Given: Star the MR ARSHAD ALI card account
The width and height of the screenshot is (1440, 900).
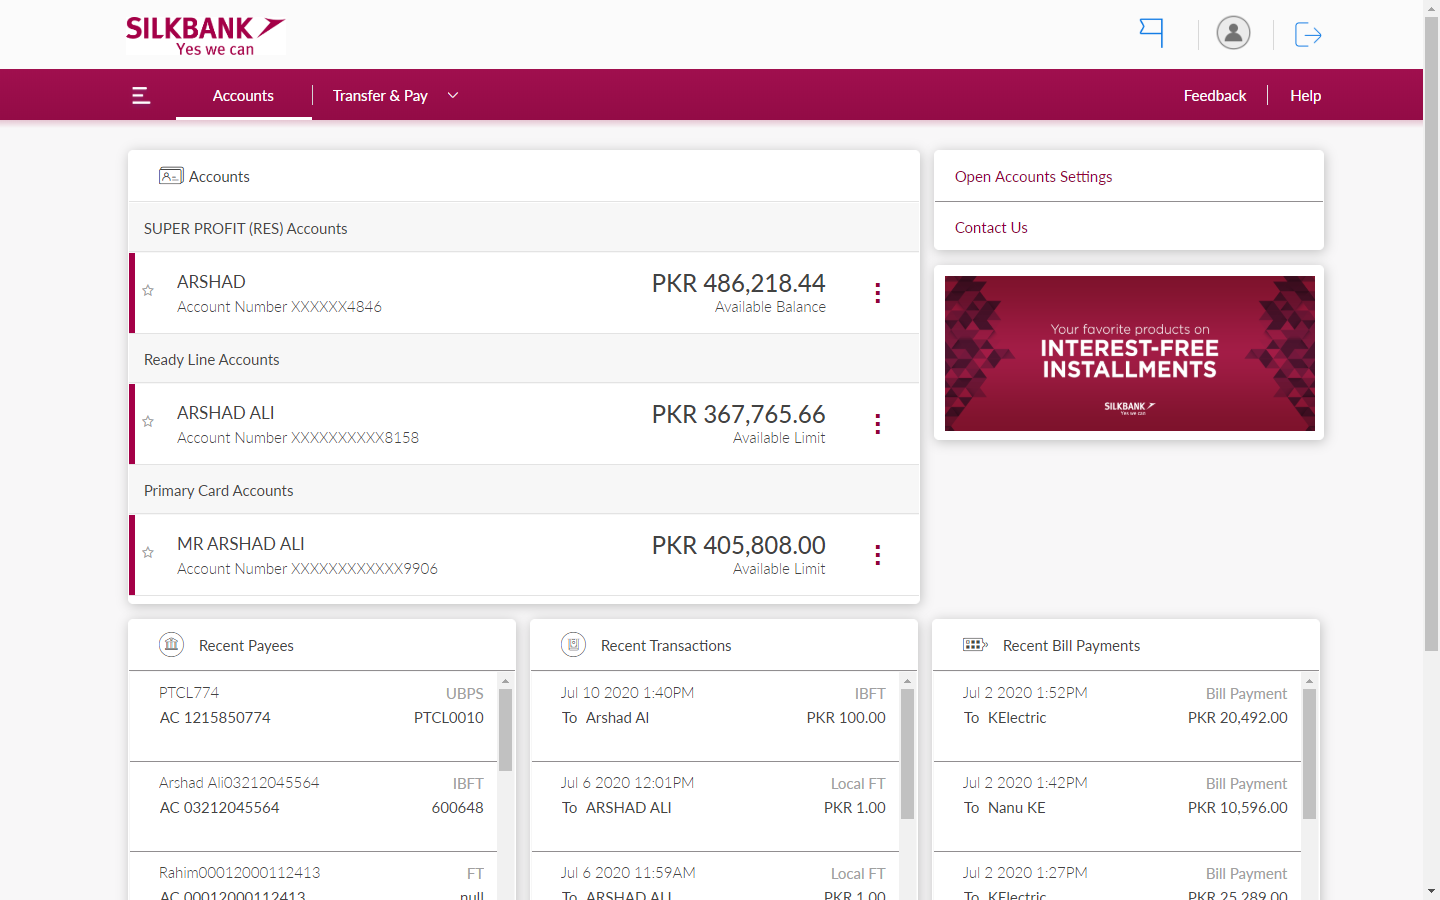Looking at the screenshot, I should [x=148, y=553].
